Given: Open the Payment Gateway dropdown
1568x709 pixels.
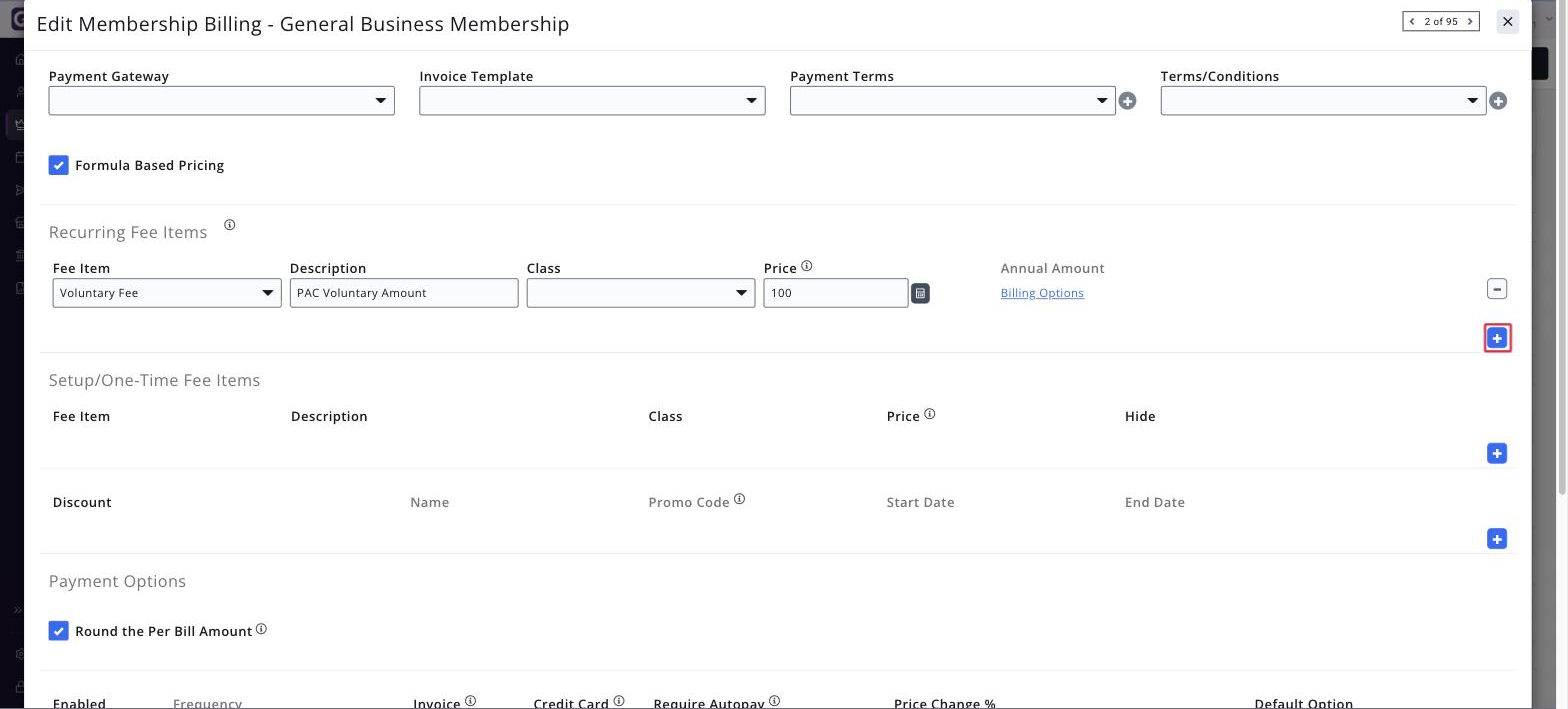Looking at the screenshot, I should (221, 100).
